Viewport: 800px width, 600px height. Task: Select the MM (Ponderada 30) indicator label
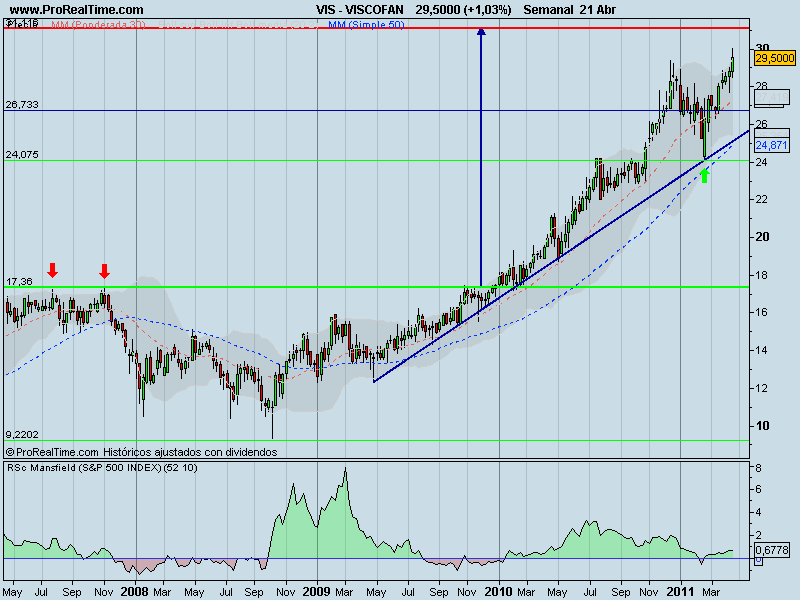pyautogui.click(x=98, y=24)
